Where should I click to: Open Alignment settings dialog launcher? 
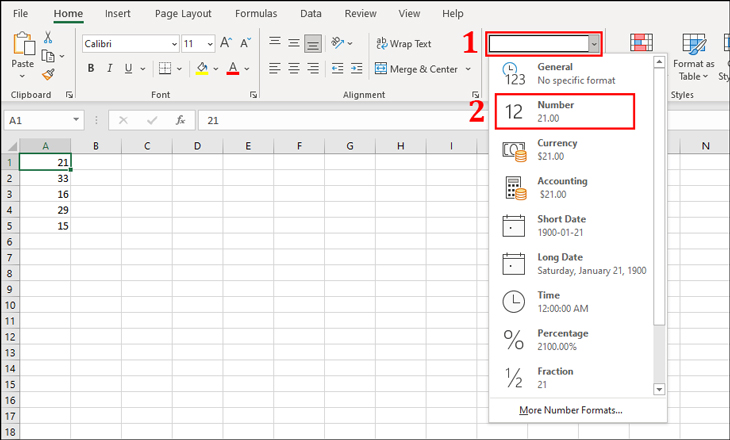pos(475,95)
